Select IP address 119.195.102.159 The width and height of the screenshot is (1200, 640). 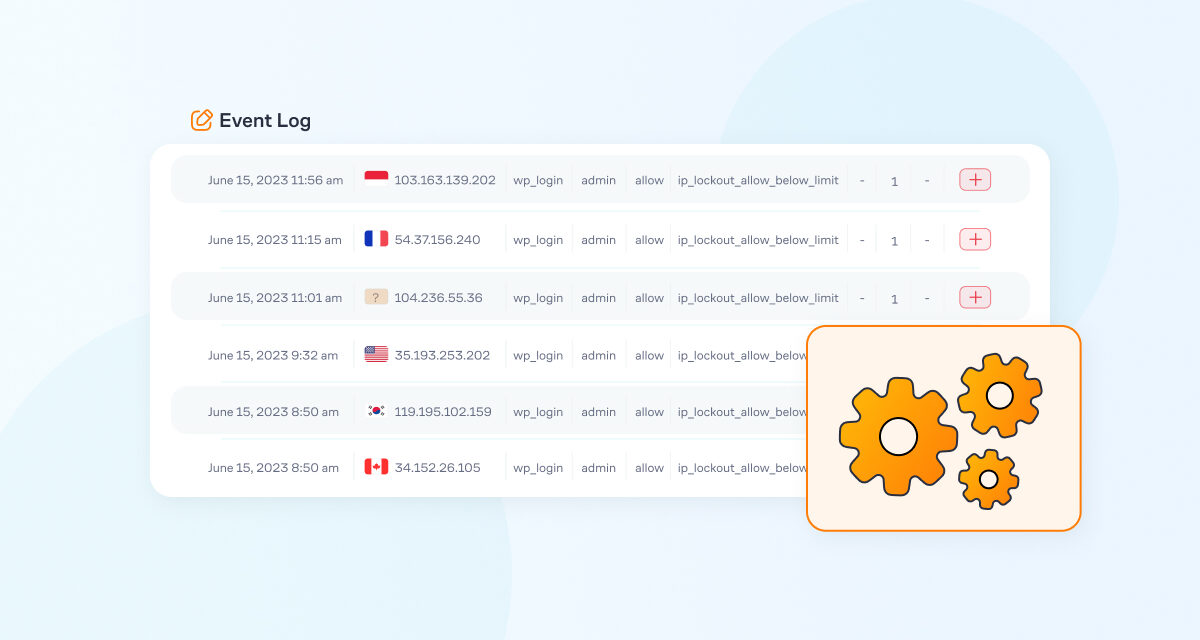(443, 412)
